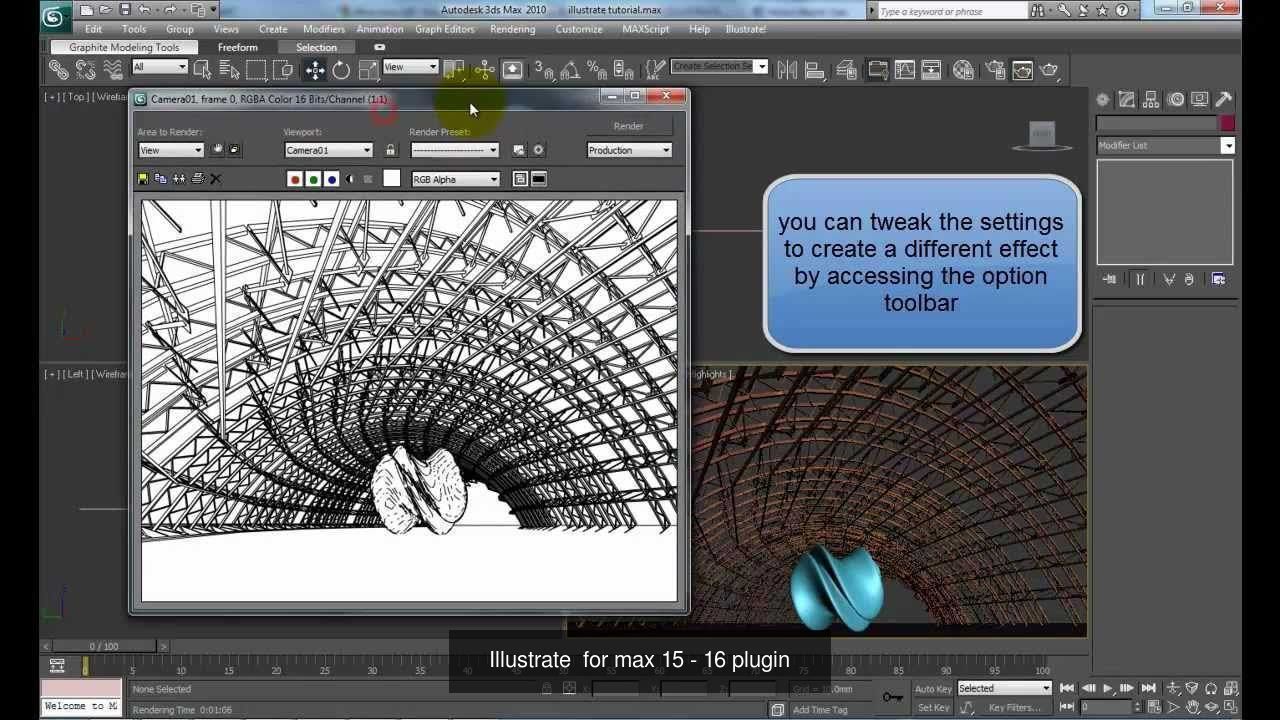Open the Rendering menu
The width and height of the screenshot is (1280, 720).
(512, 29)
